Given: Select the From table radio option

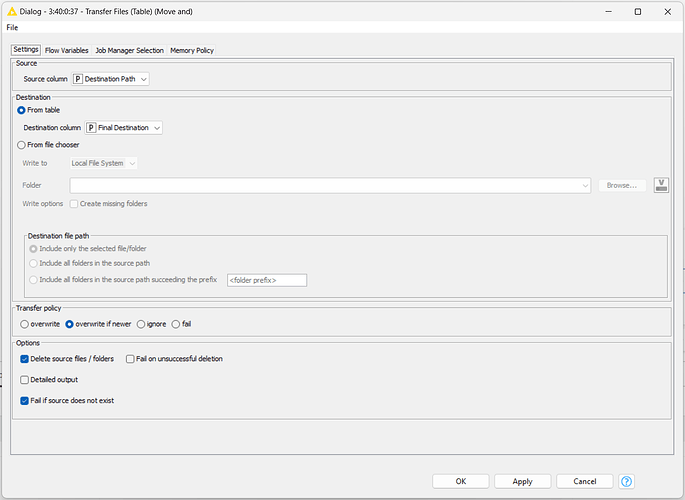Looking at the screenshot, I should [x=22, y=110].
